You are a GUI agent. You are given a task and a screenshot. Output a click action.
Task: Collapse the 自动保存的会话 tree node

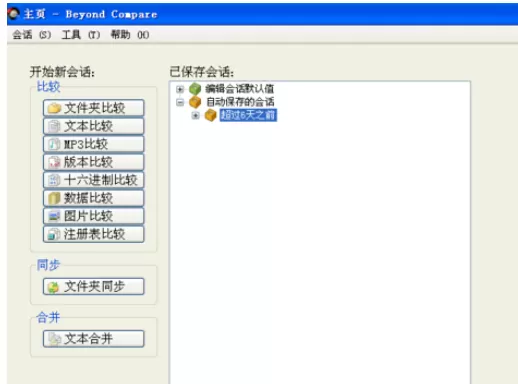pyautogui.click(x=180, y=102)
